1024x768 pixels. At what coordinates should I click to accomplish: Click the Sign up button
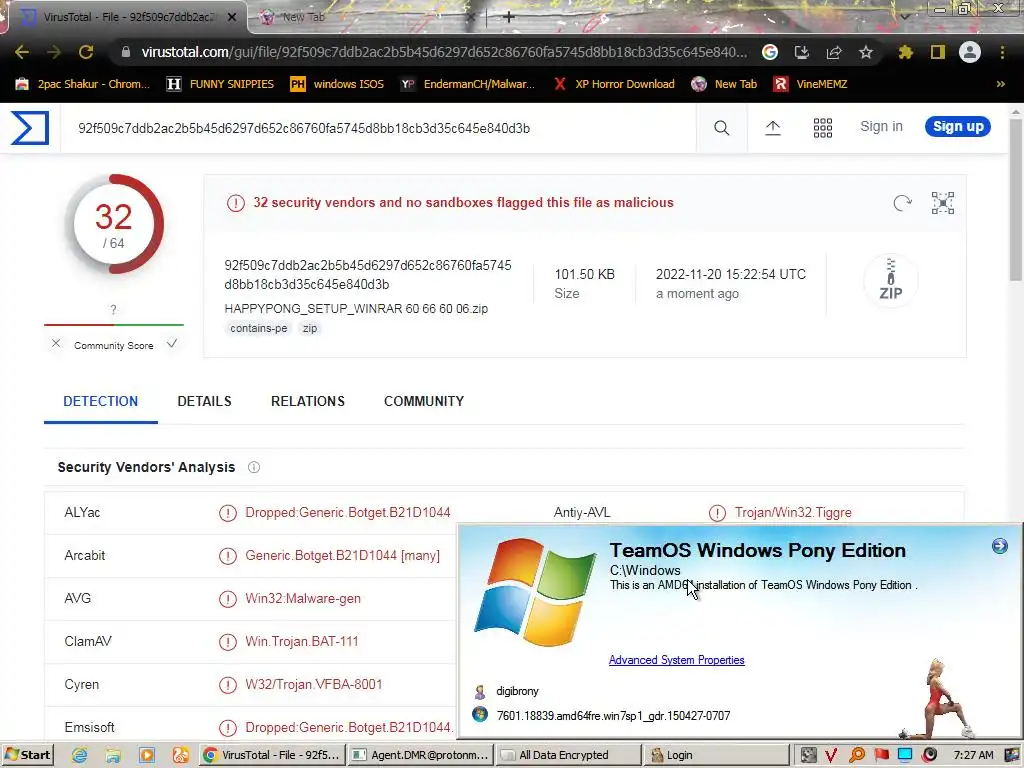point(958,126)
